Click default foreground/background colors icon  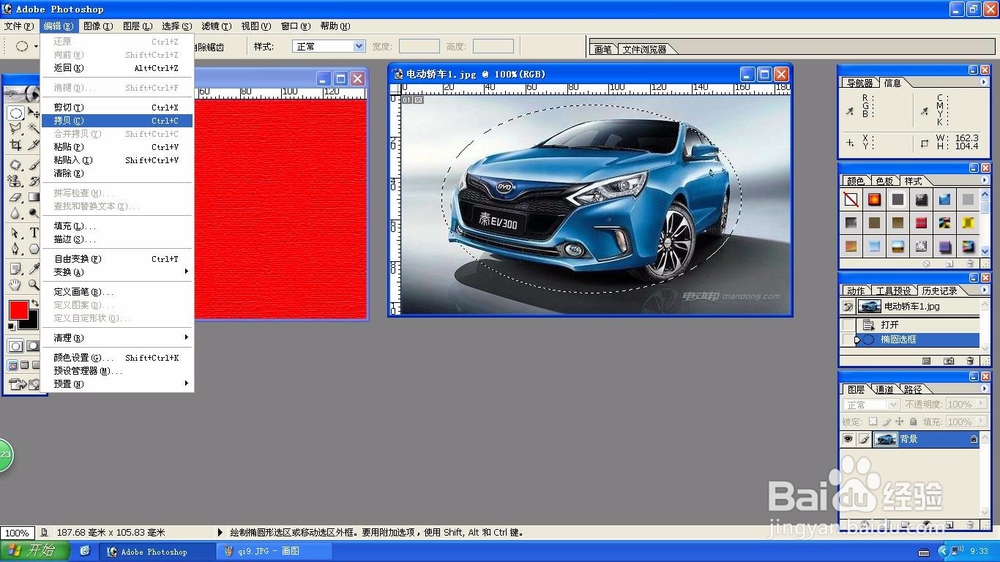[12, 327]
